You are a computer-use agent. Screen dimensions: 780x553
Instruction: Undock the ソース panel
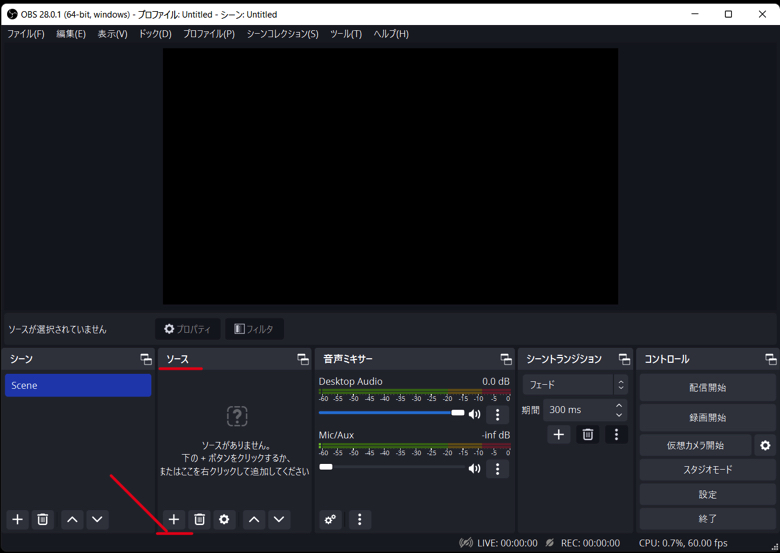click(303, 359)
